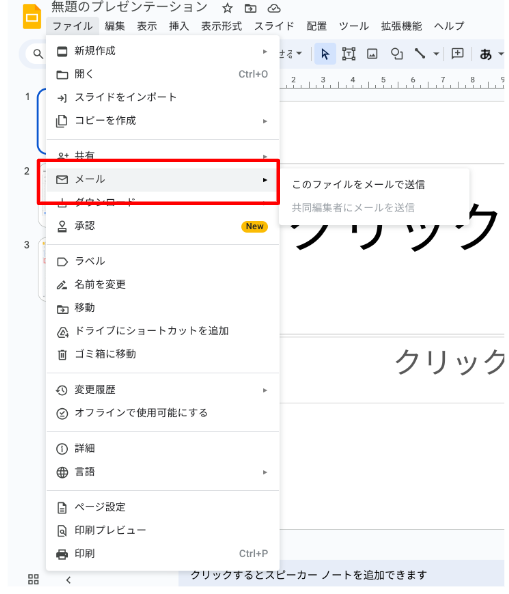The image size is (509, 594).
Task: Click the insert image toolbar icon
Action: pyautogui.click(x=372, y=54)
